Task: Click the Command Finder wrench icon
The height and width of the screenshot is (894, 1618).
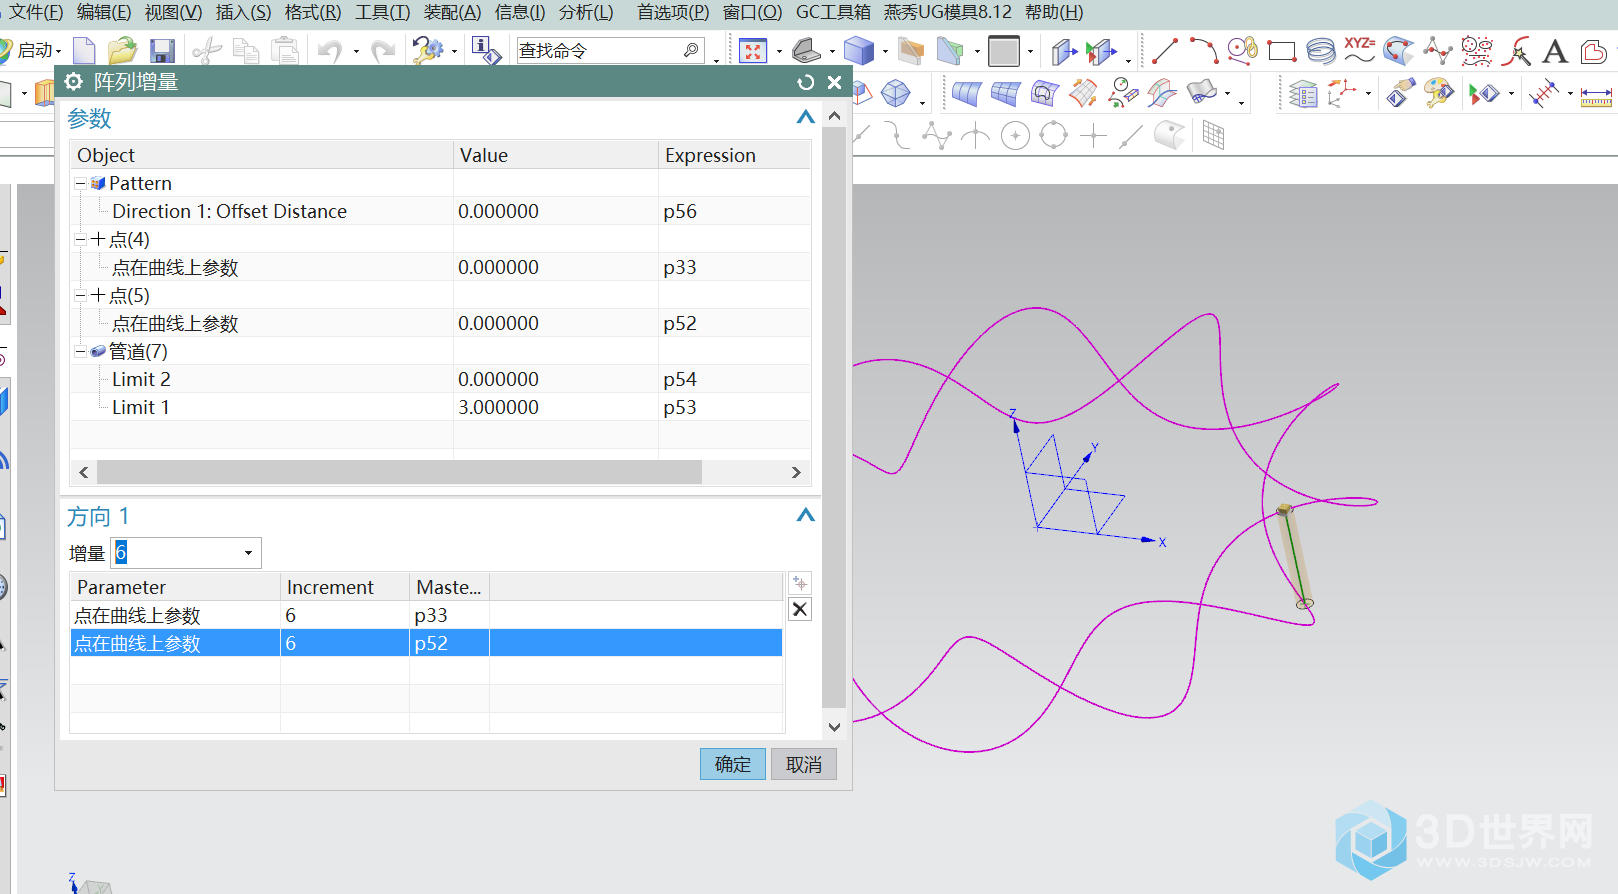Action: tap(428, 50)
